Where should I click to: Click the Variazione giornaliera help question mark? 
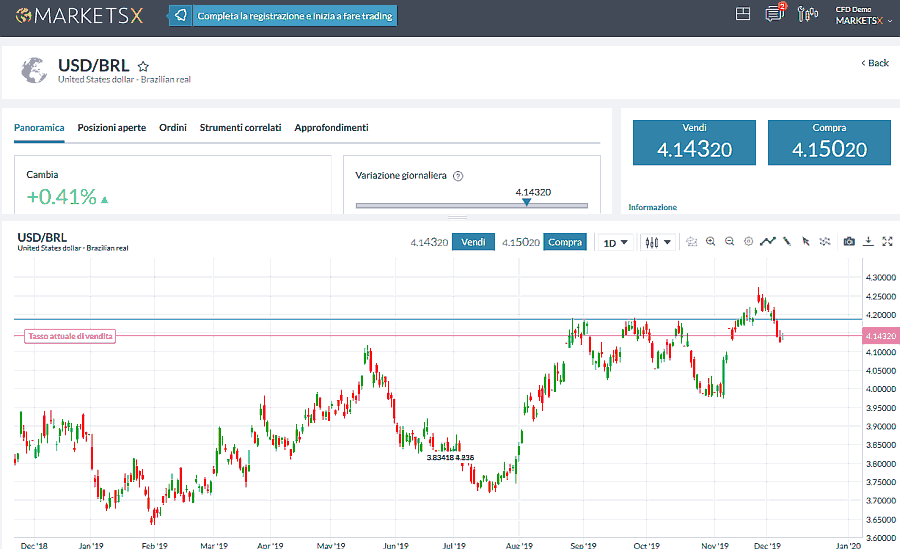pos(458,175)
